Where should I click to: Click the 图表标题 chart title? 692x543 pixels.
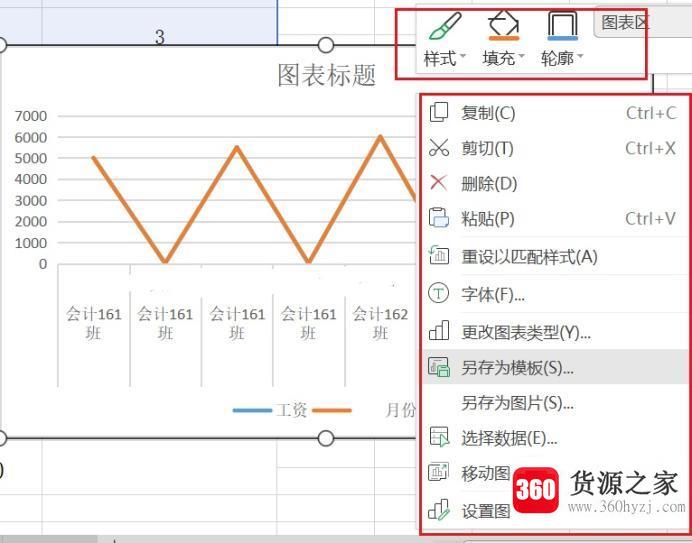pyautogui.click(x=327, y=75)
